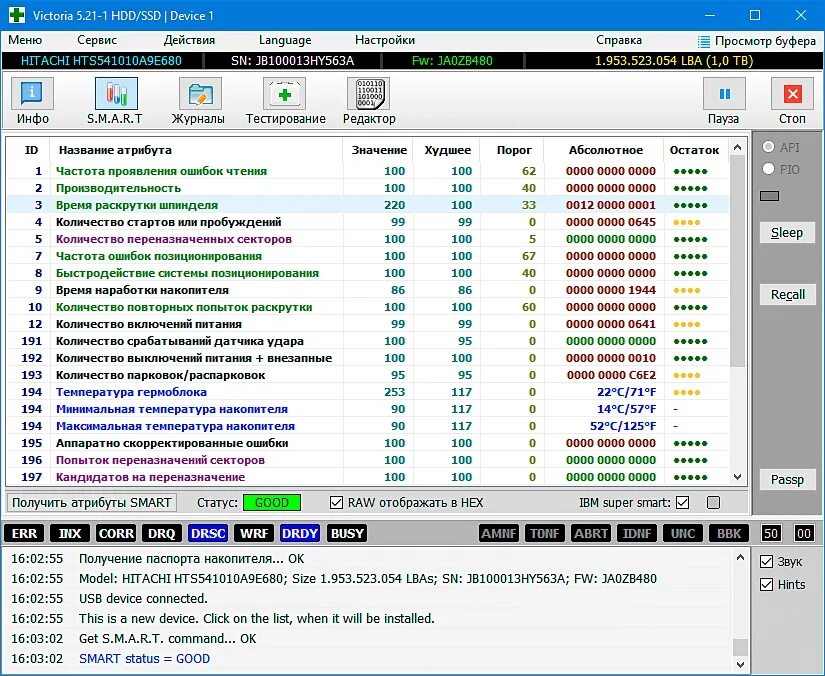The width and height of the screenshot is (825, 676).
Task: Click the Recall button
Action: pos(787,295)
